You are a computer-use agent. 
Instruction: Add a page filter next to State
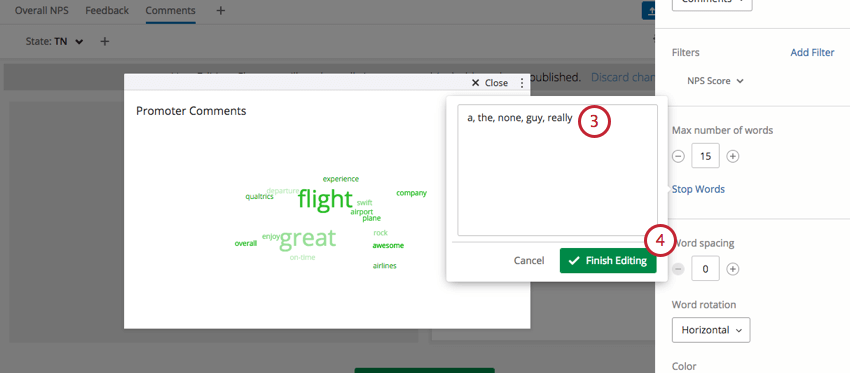(105, 41)
